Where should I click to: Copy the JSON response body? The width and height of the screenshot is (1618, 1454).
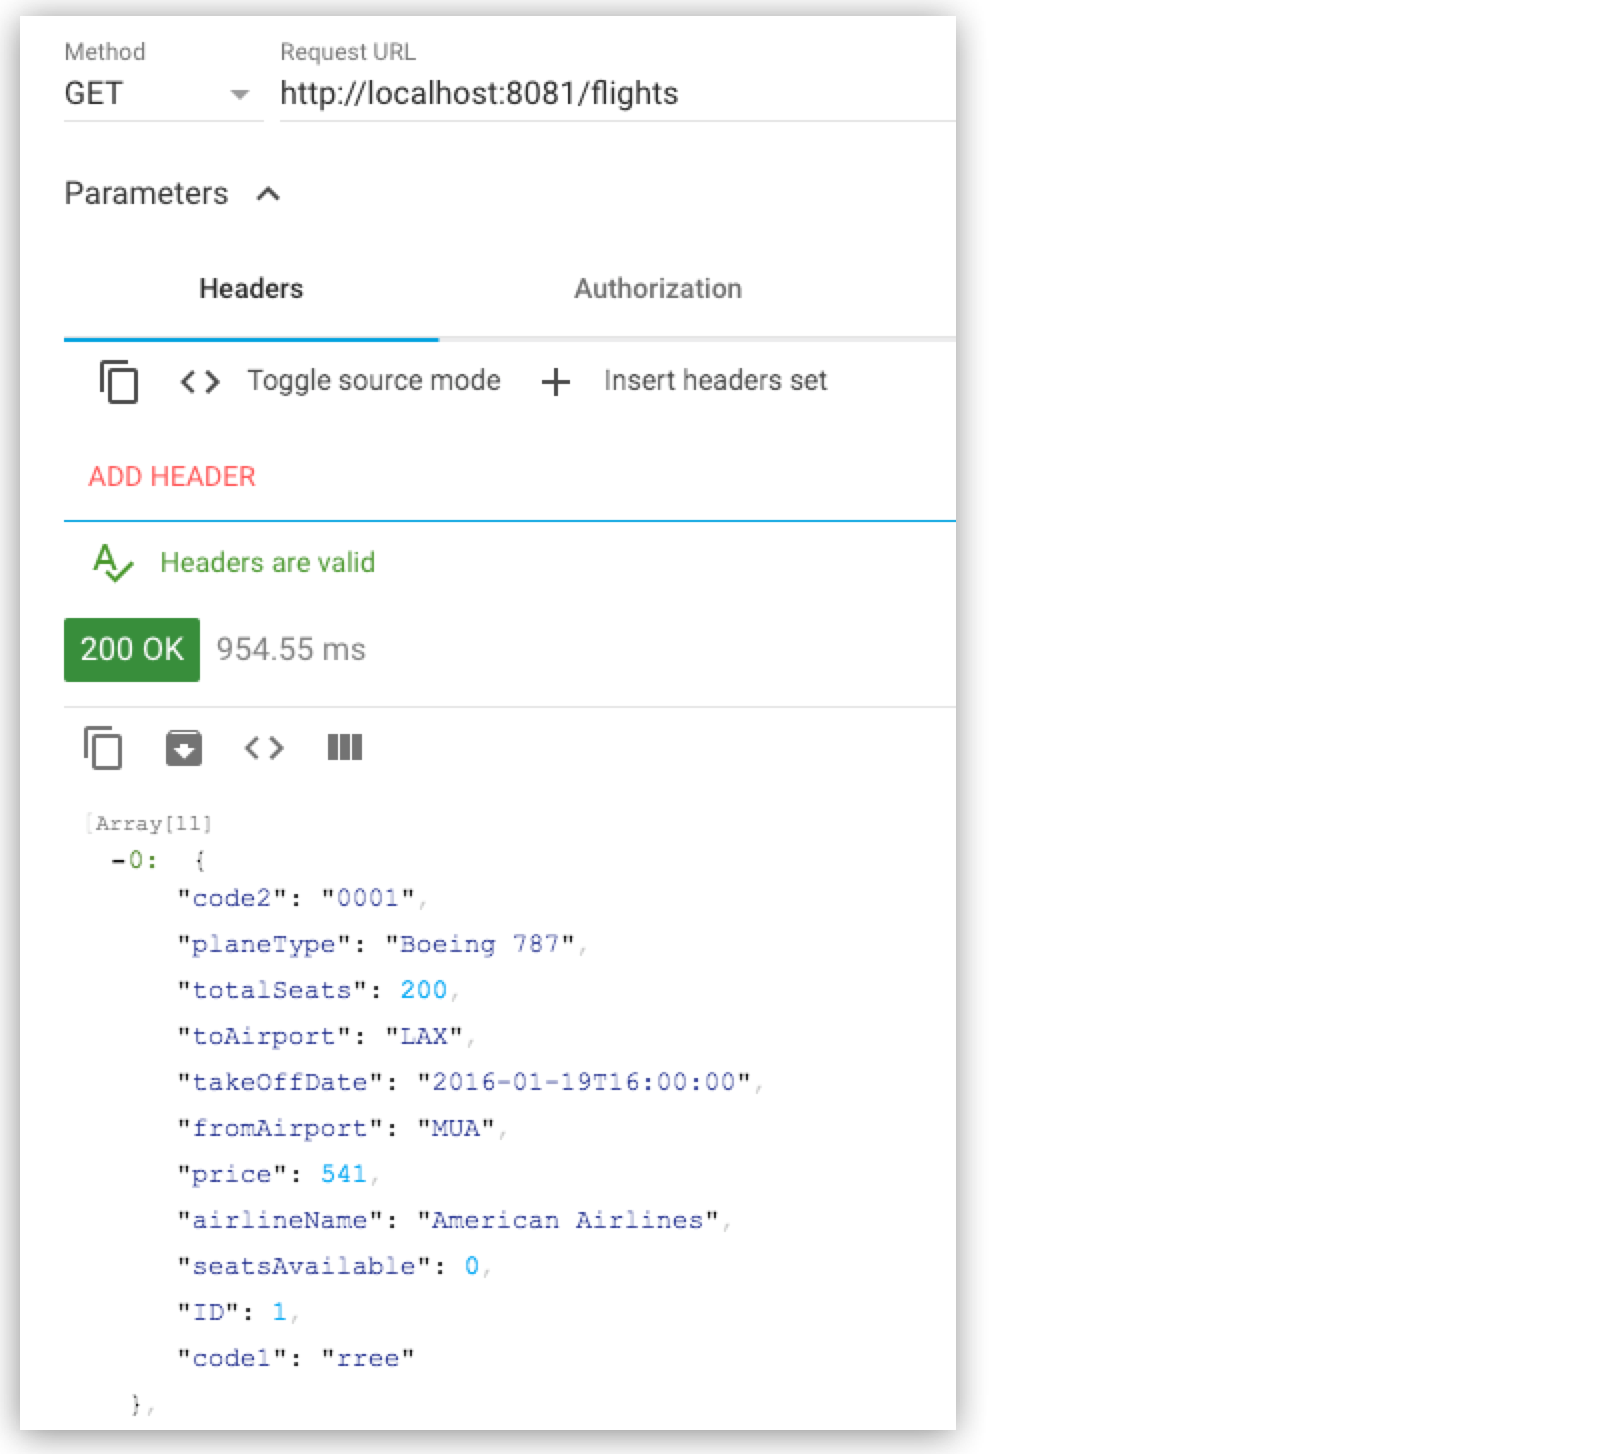point(103,747)
